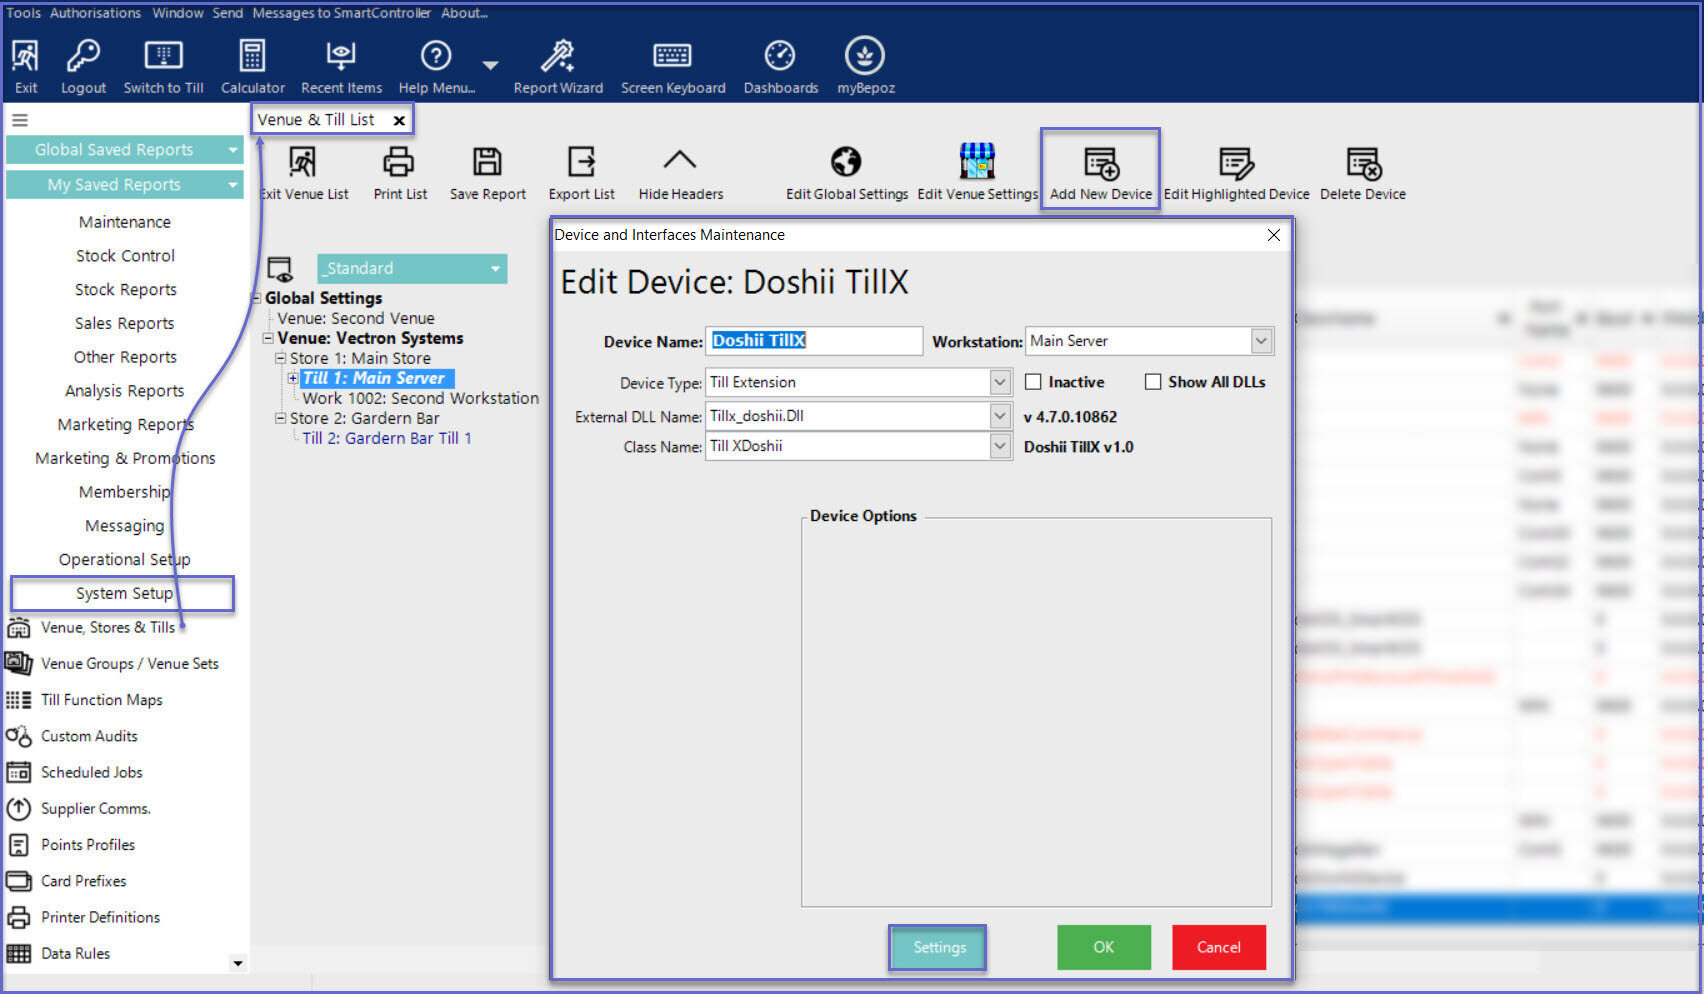Click the Exit toolbar icon
The image size is (1704, 994).
pos(26,57)
